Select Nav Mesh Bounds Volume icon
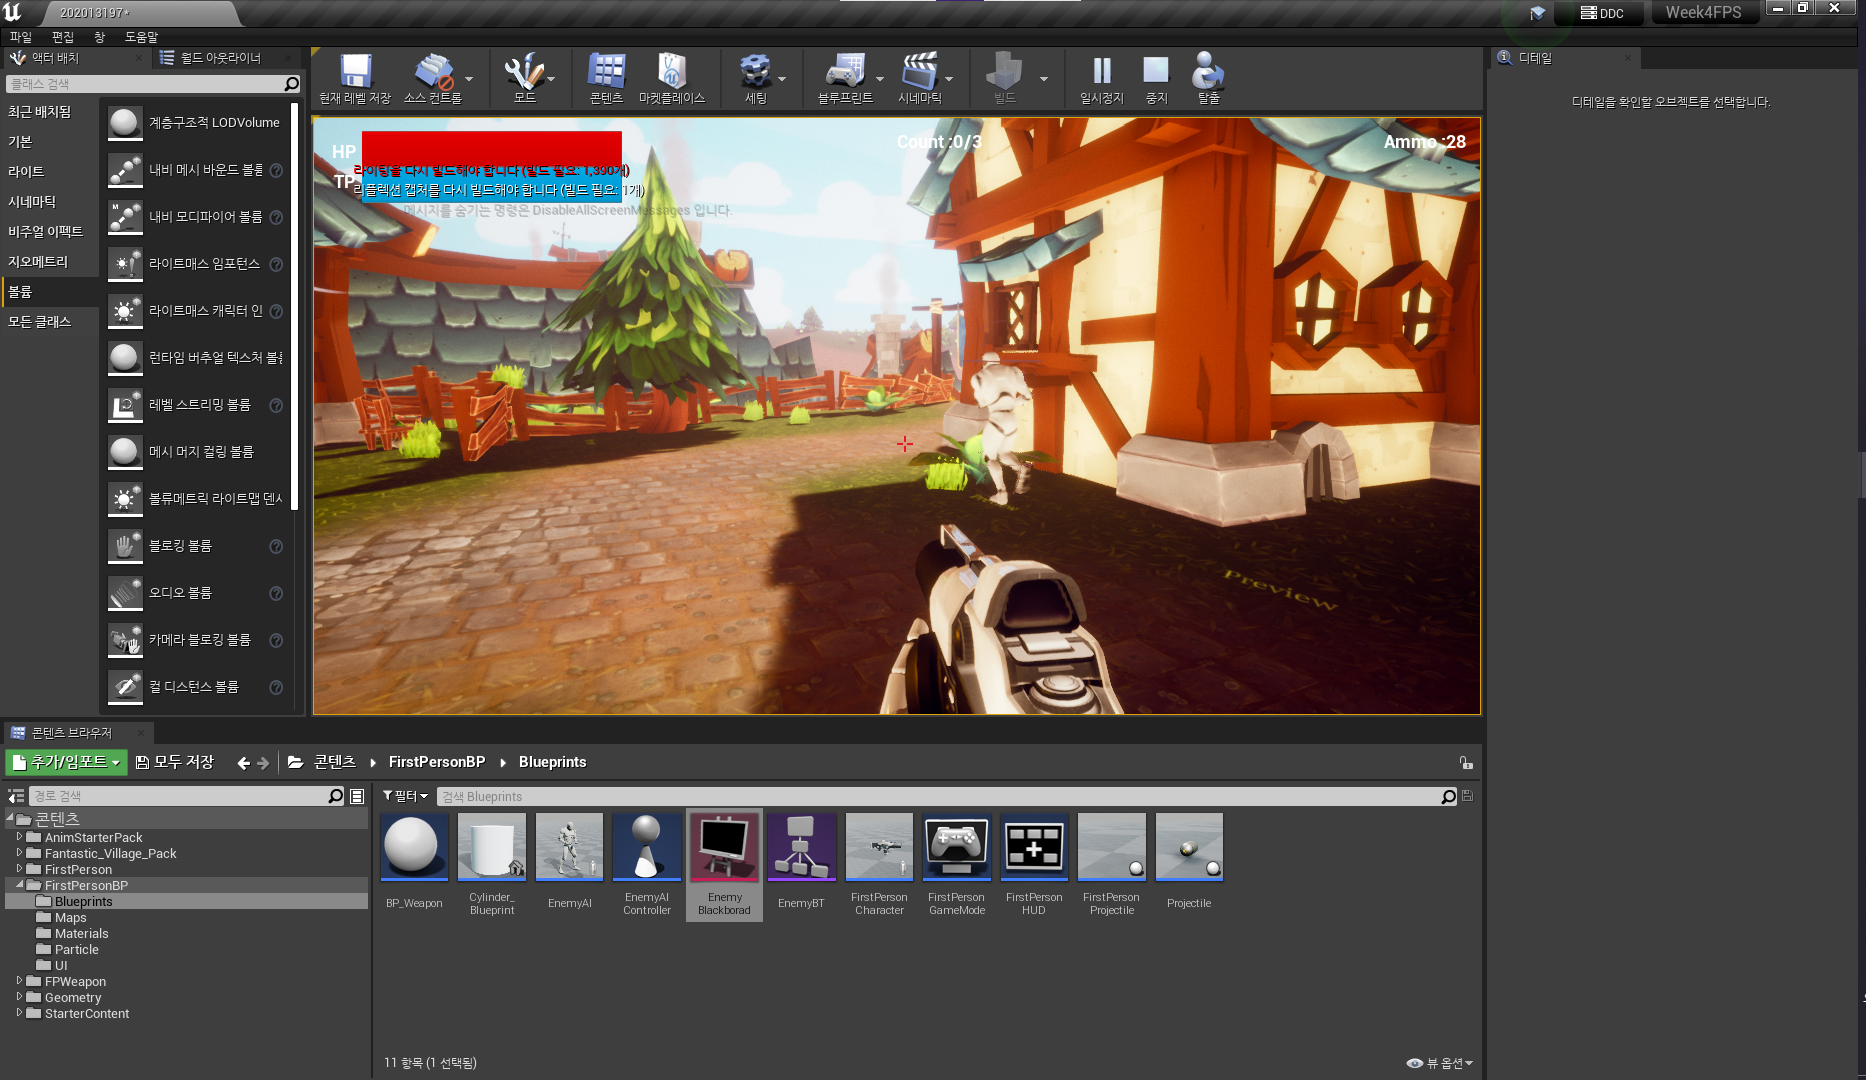This screenshot has width=1866, height=1080. tap(125, 170)
